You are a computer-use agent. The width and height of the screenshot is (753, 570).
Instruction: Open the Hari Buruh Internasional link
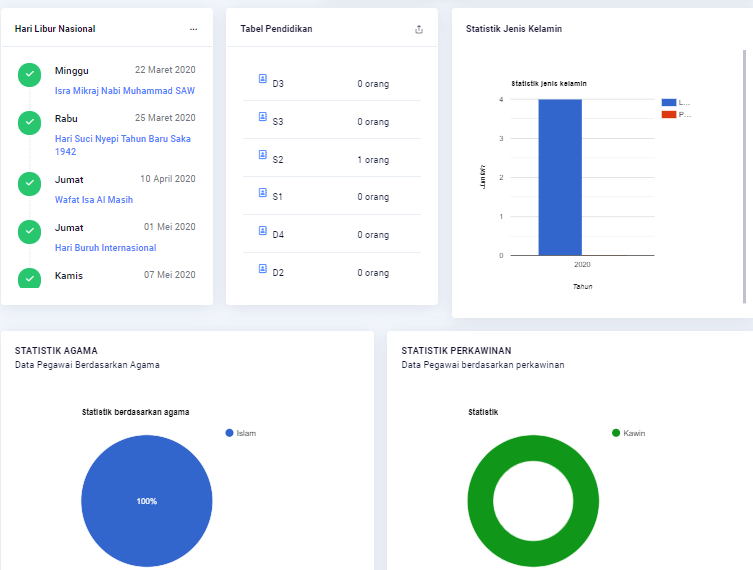click(x=105, y=248)
